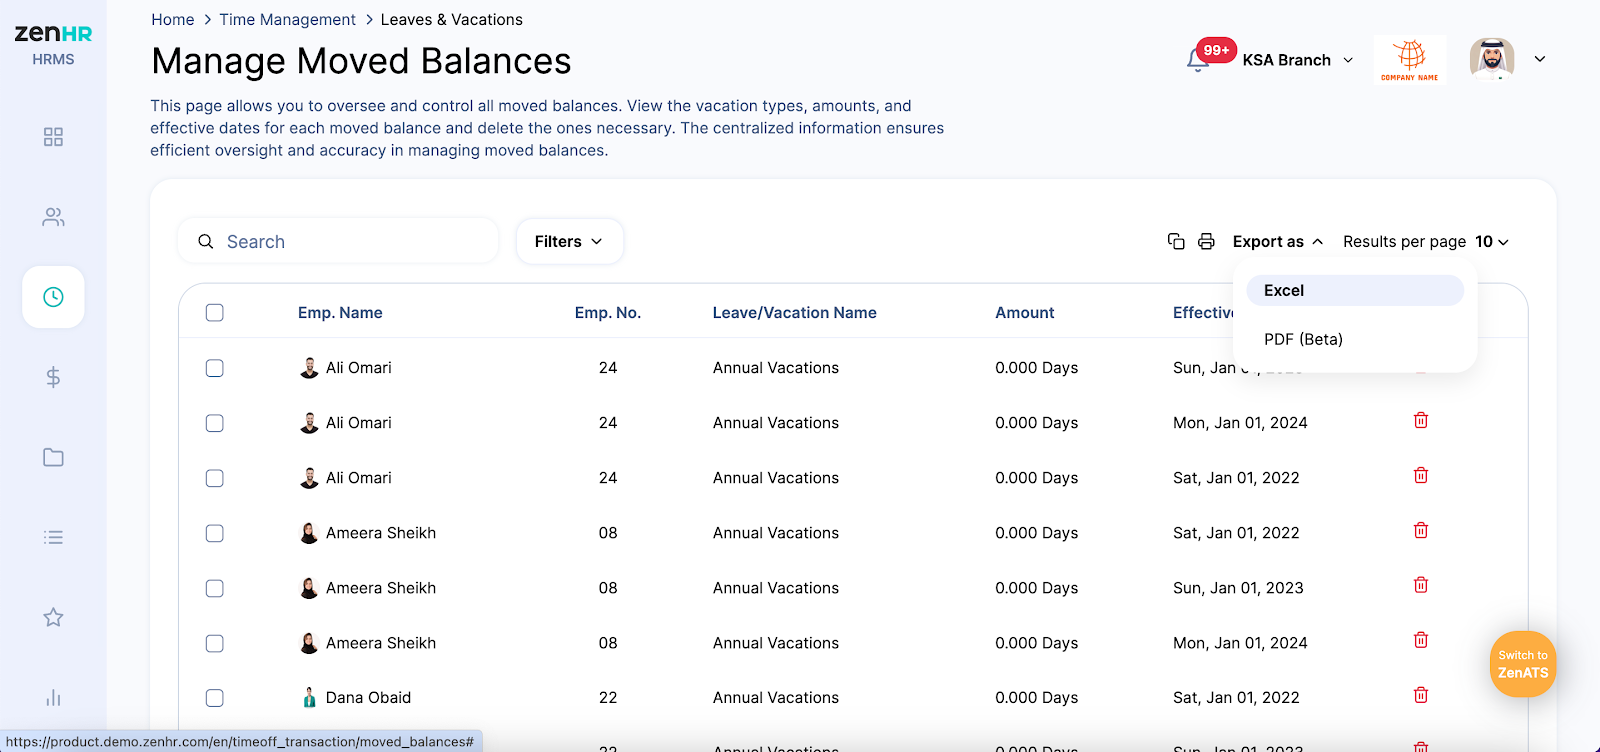Viewport: 1600px width, 752px height.
Task: Check Ali Omari Mon, Jan 01, 2024 row checkbox
Action: coord(214,423)
